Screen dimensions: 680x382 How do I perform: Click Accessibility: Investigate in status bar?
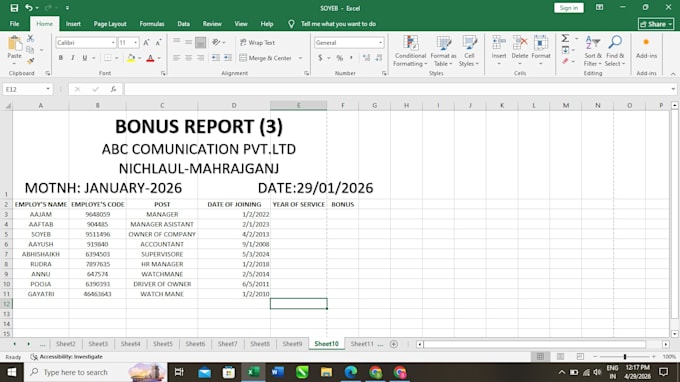67,357
